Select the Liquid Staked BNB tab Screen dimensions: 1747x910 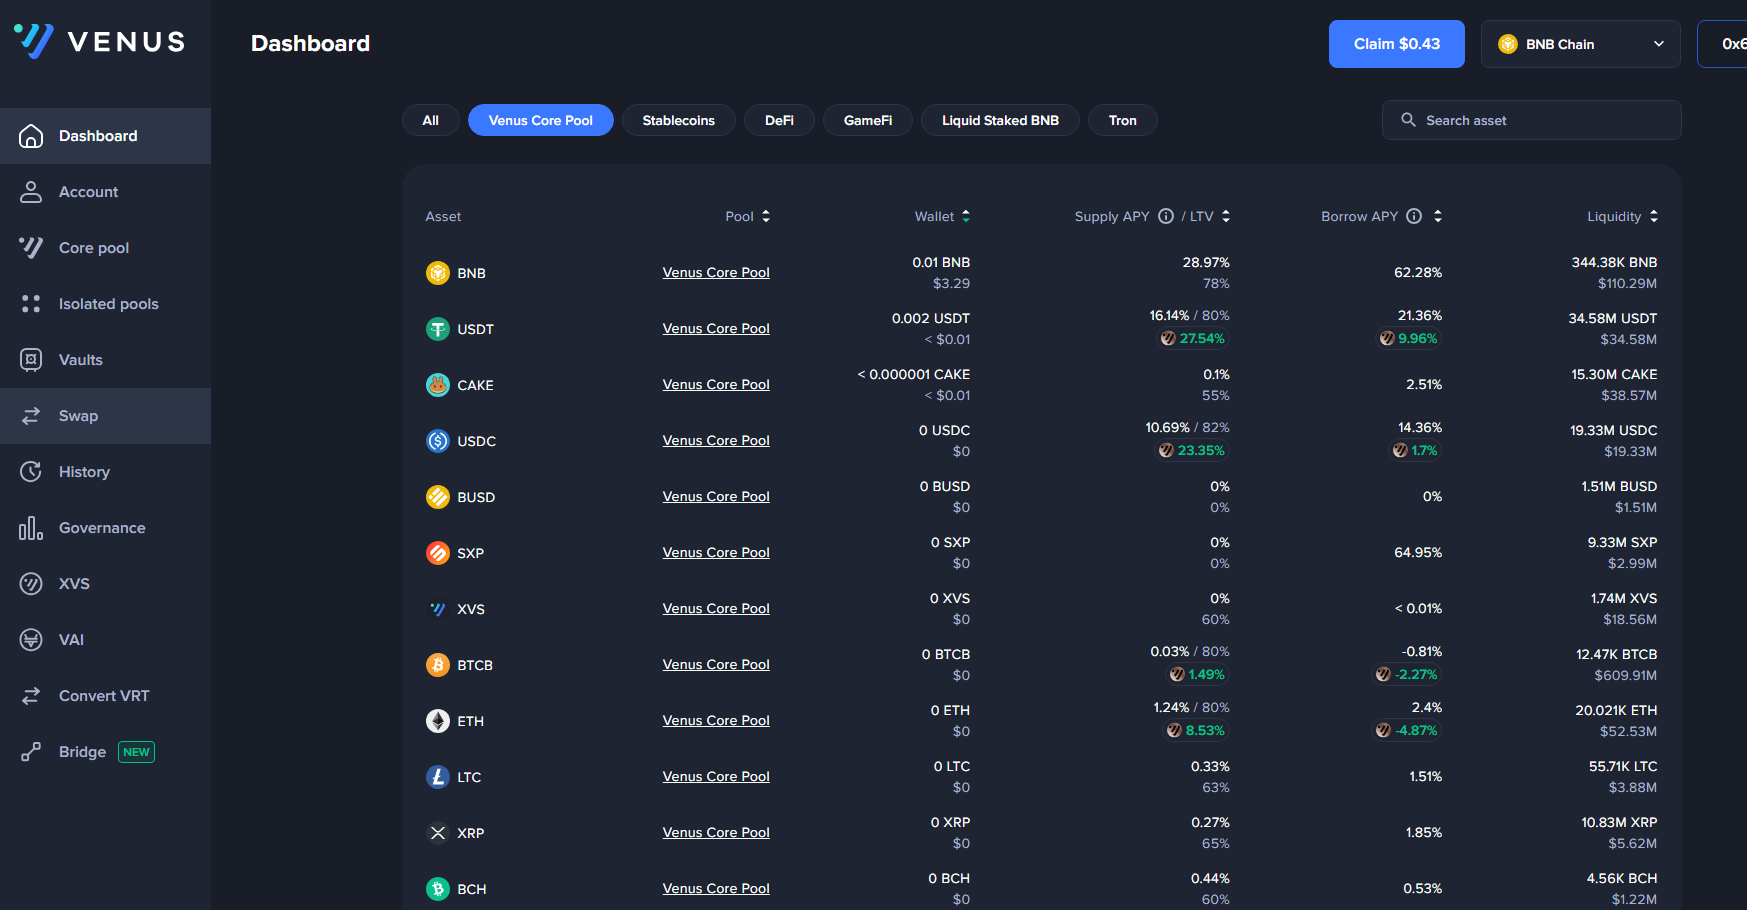1000,120
